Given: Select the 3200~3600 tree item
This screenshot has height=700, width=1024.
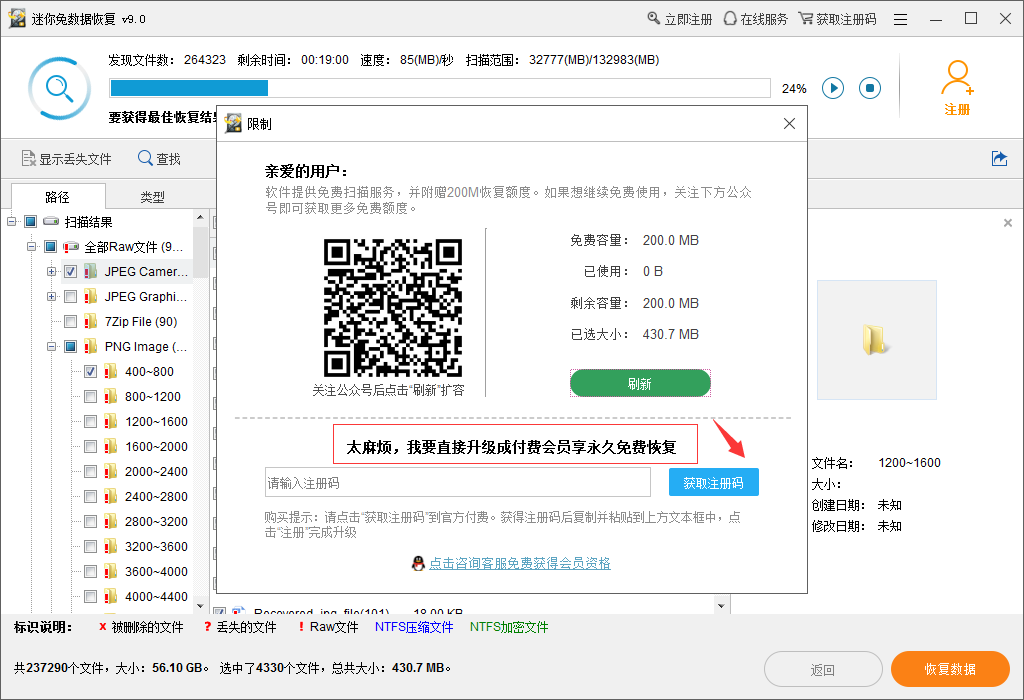Looking at the screenshot, I should 155,546.
